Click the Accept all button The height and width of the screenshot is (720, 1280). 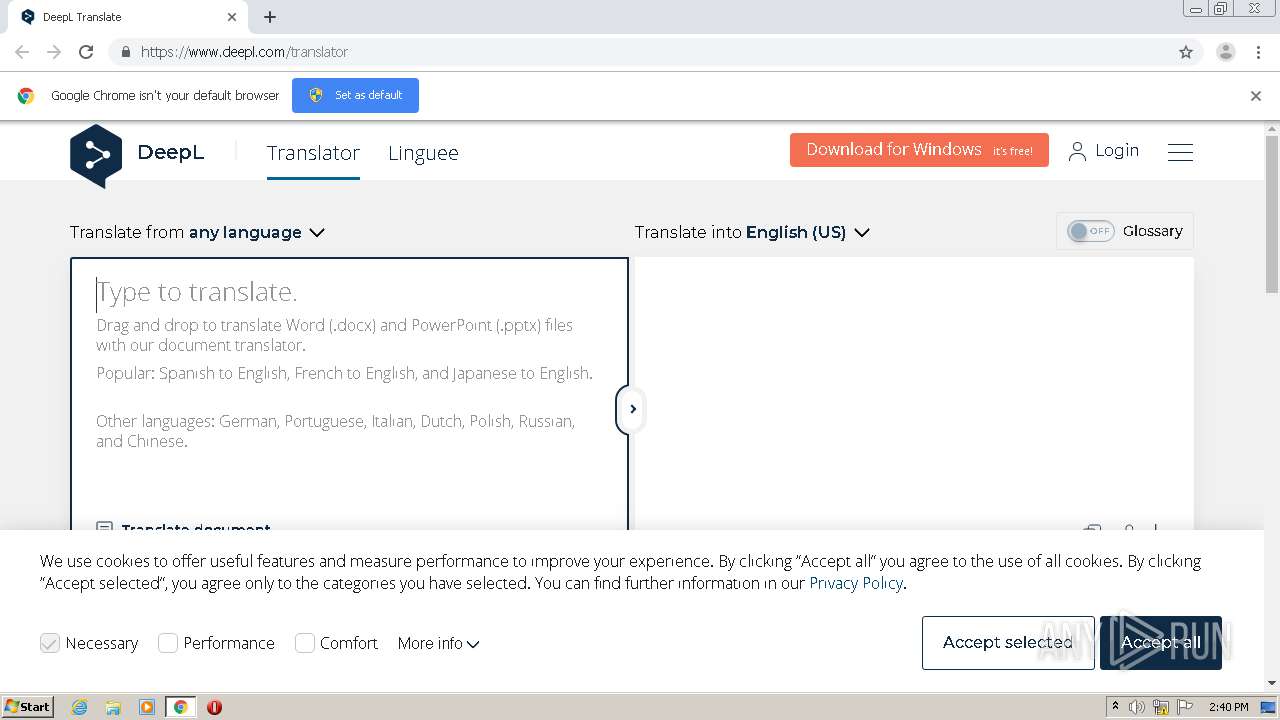[1161, 643]
